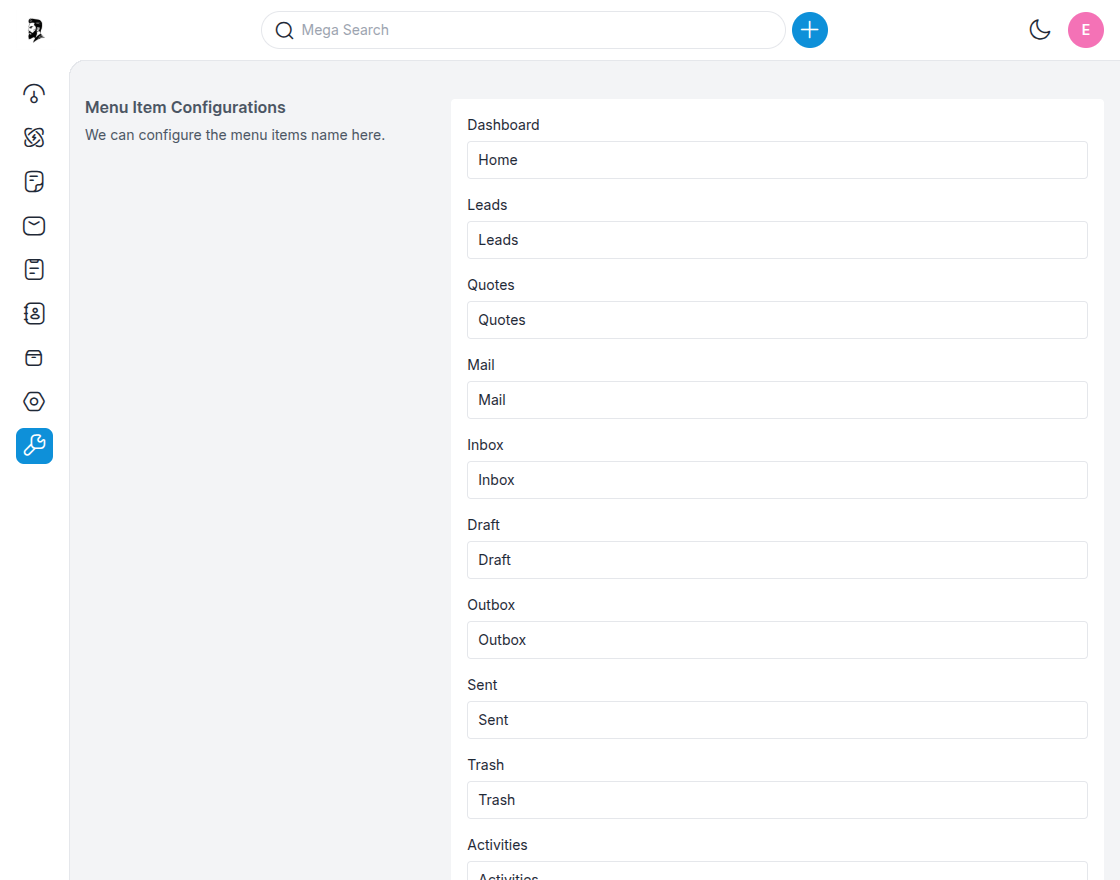Open the Dashboard icon in sidebar
The width and height of the screenshot is (1120, 880).
tap(34, 94)
